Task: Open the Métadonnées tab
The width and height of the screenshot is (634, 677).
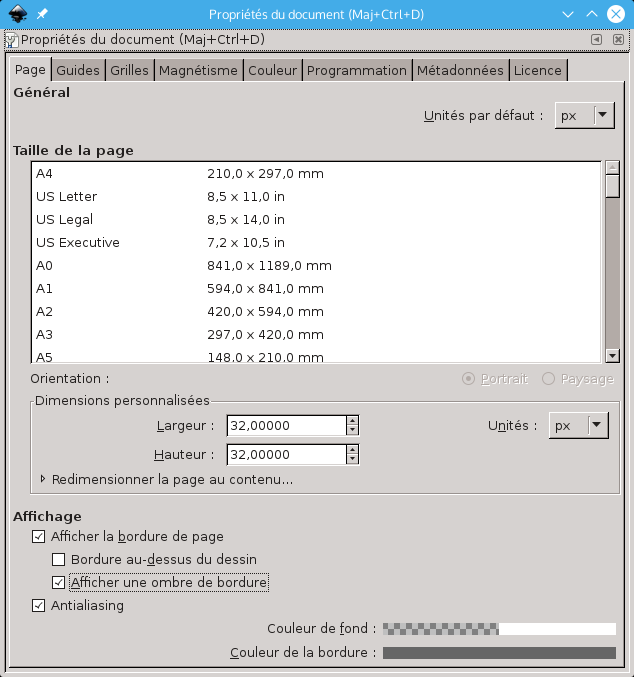Action: click(459, 70)
